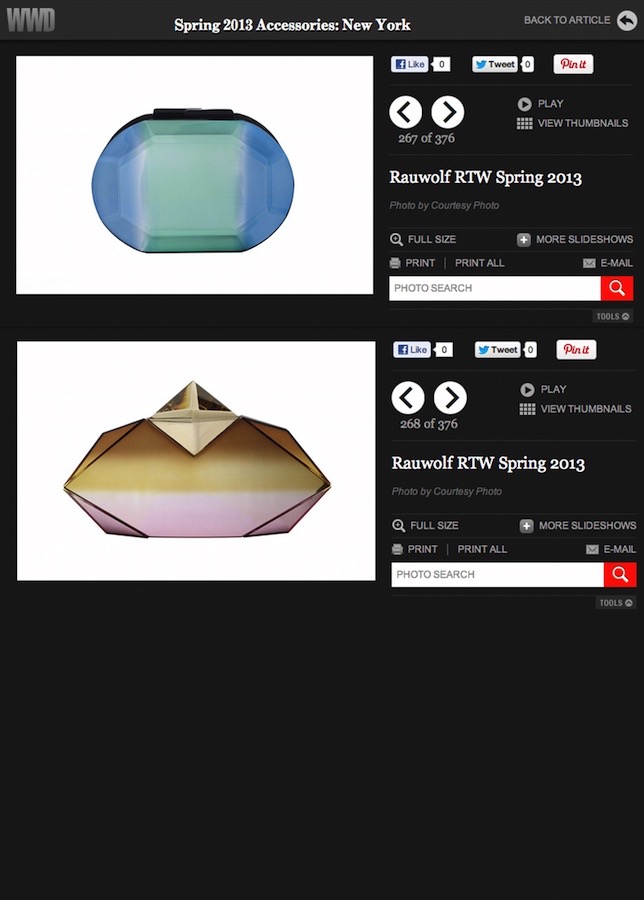This screenshot has width=644, height=900.
Task: Click printer icon next to Print in bottom panel
Action: click(397, 549)
